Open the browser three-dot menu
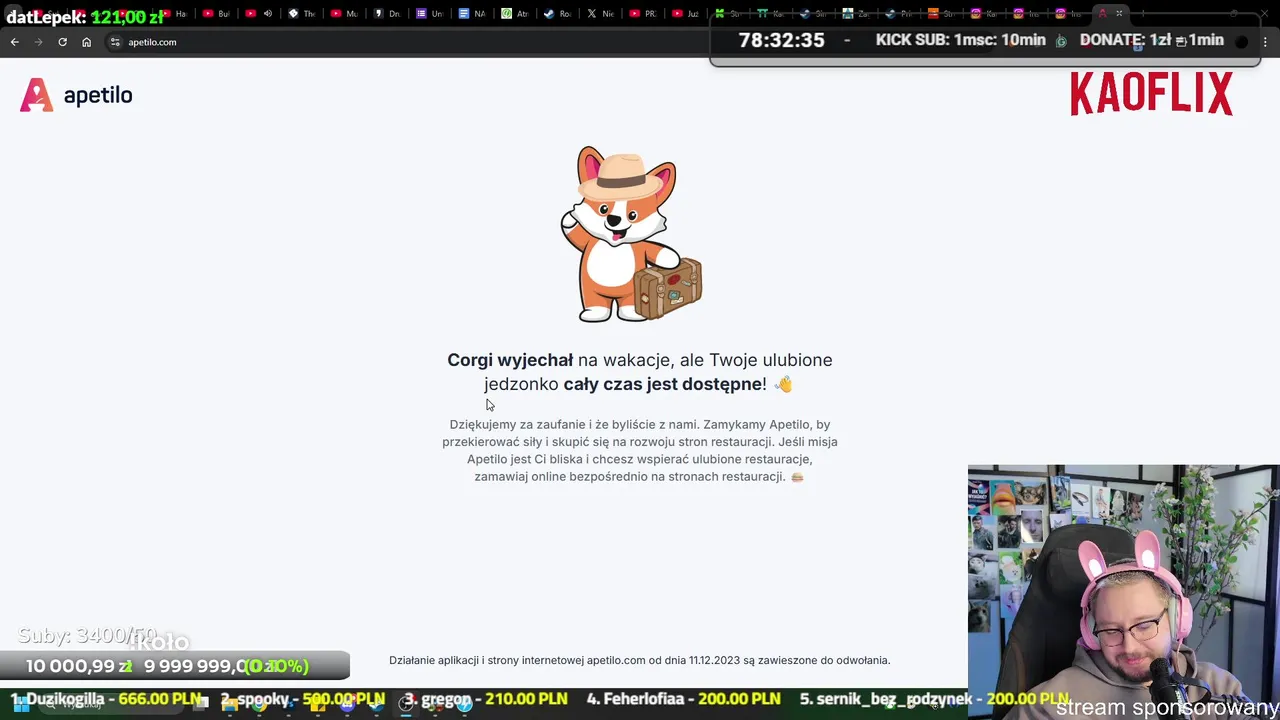 1265,42
